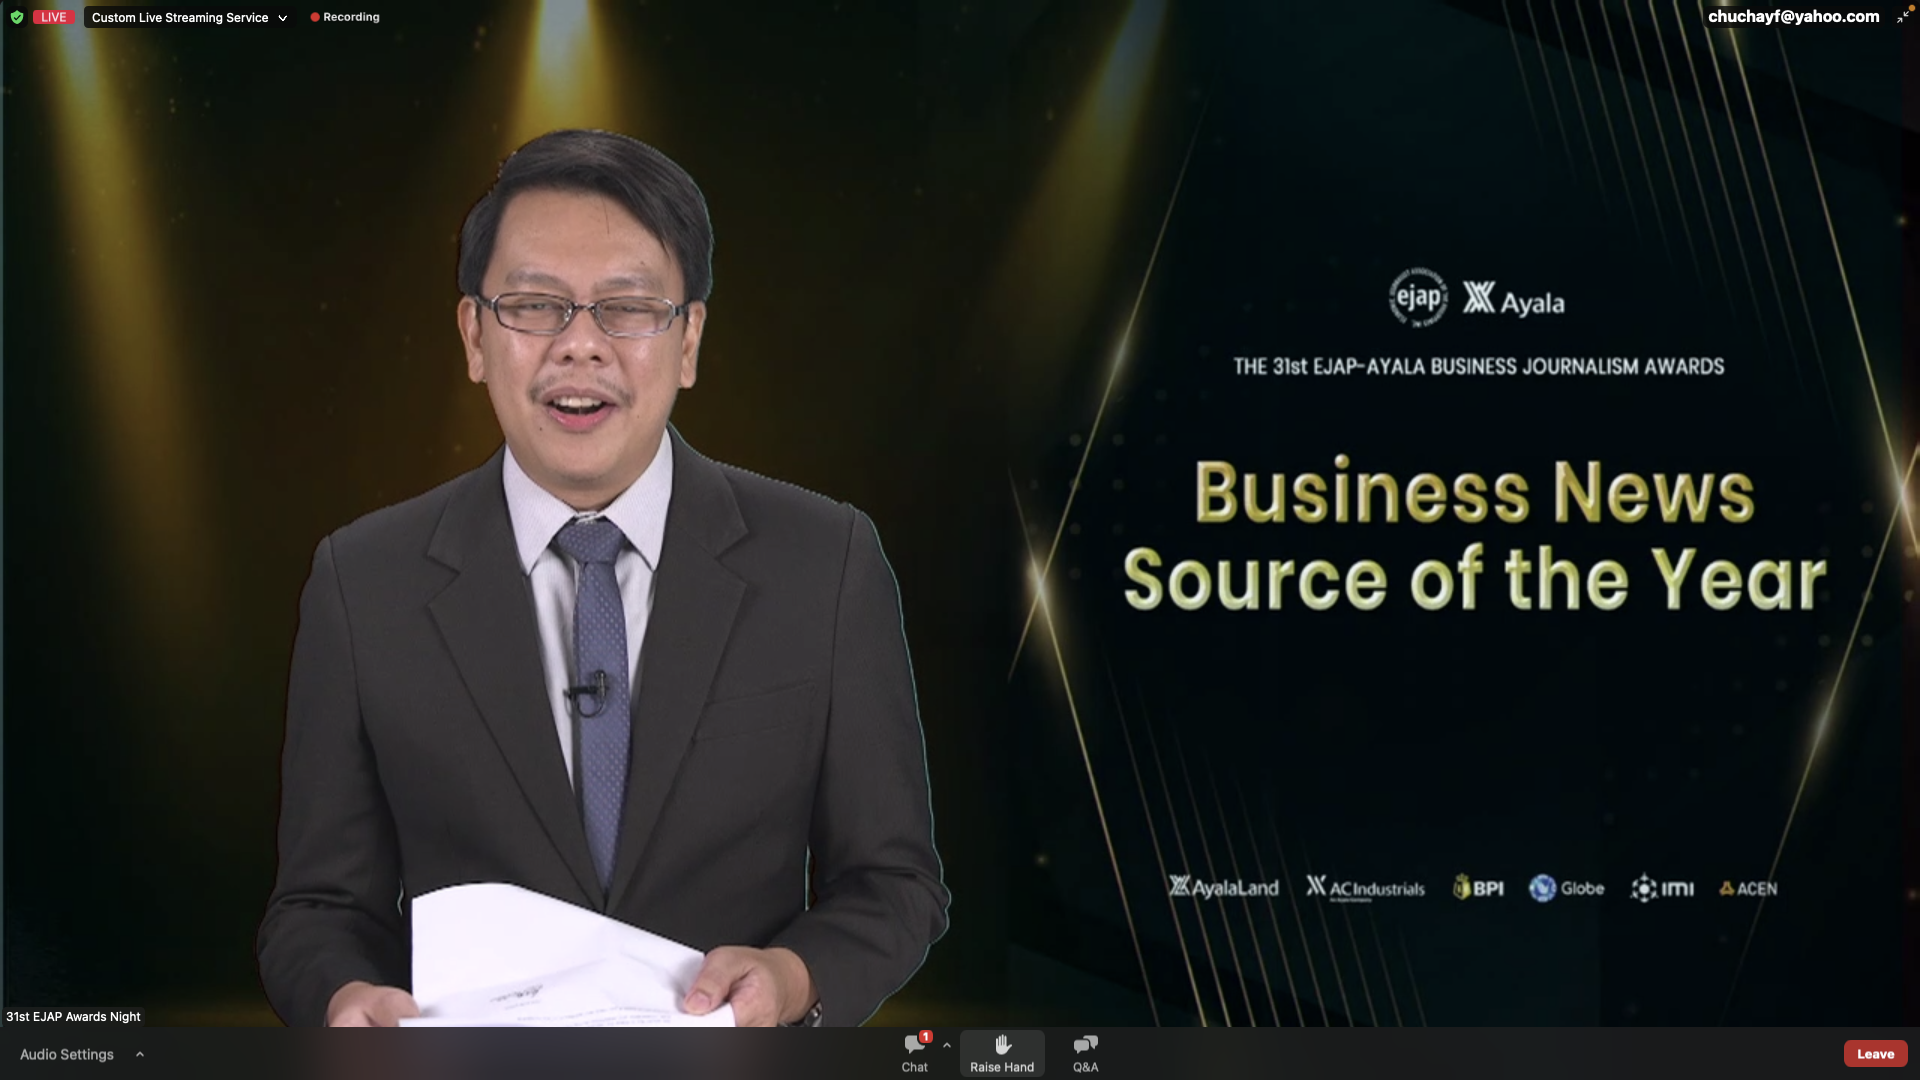Click the Raise Hand button
This screenshot has height=1080, width=1920.
tap(1002, 1054)
